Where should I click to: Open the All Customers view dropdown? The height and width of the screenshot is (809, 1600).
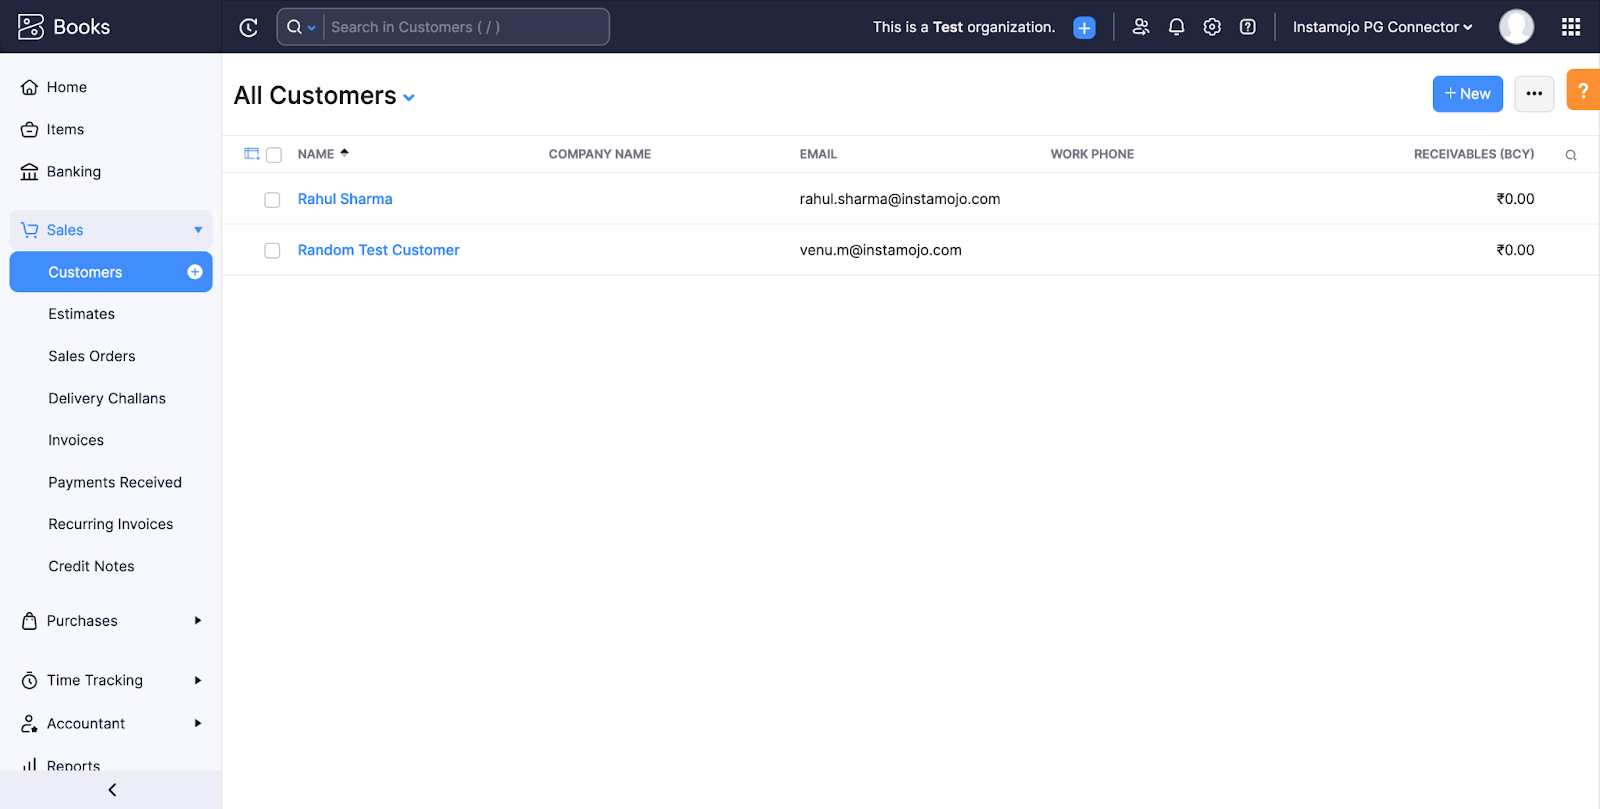(408, 97)
